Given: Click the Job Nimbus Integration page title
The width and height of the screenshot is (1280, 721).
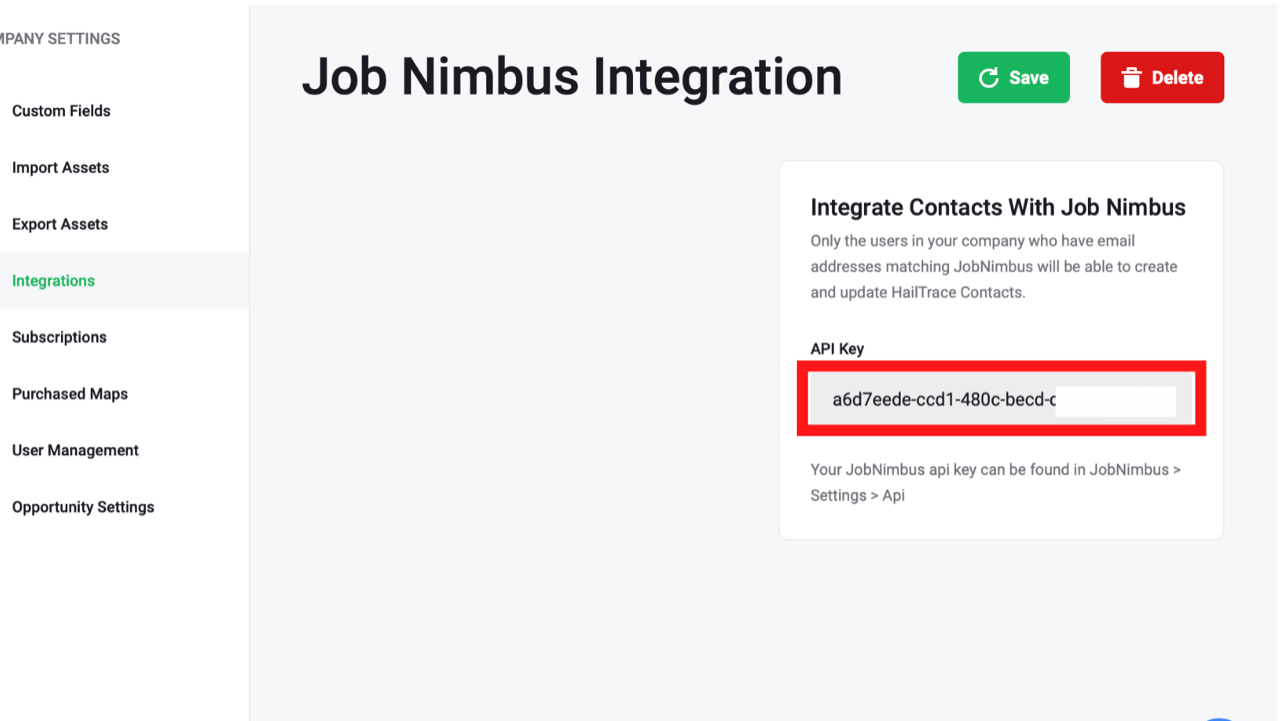Looking at the screenshot, I should click(x=571, y=76).
